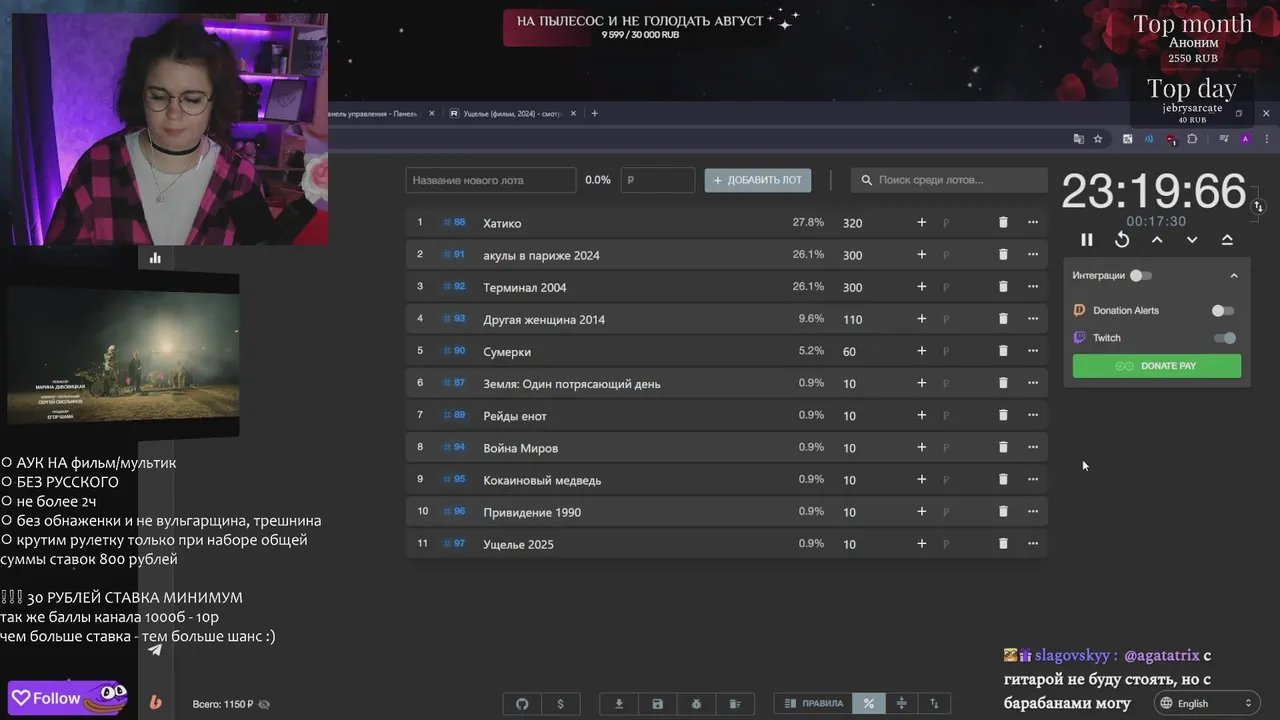
Task: Enable the Donation Alerts integration switch
Action: pyautogui.click(x=1223, y=311)
